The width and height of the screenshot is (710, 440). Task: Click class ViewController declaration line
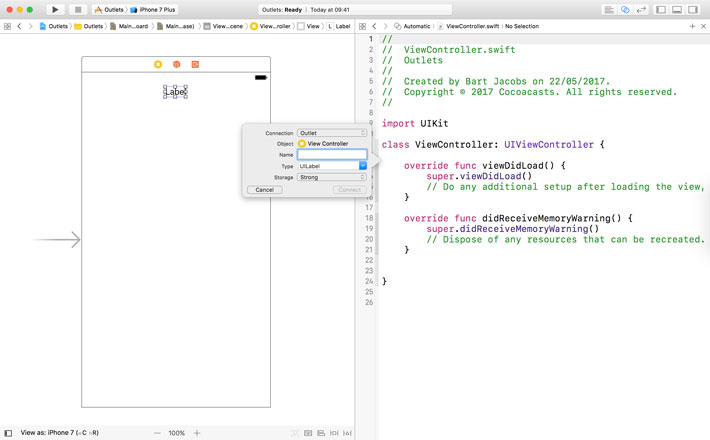pos(493,145)
